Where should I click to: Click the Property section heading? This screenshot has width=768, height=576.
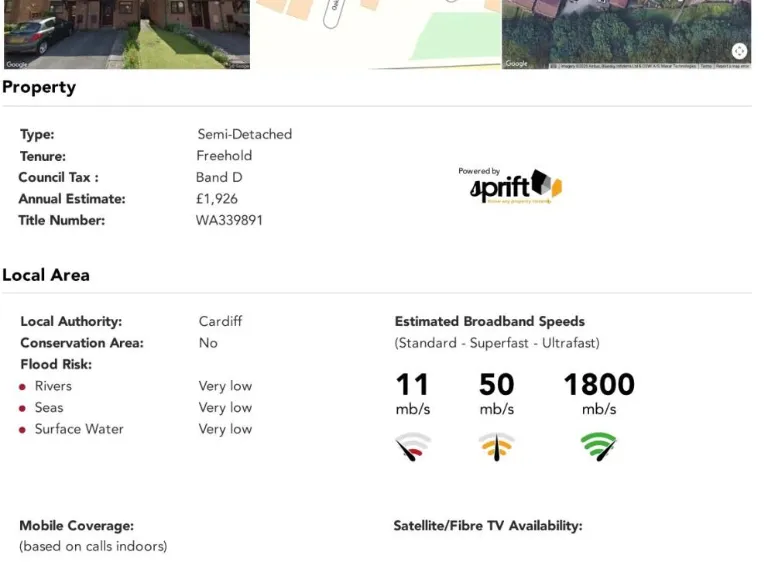[39, 87]
